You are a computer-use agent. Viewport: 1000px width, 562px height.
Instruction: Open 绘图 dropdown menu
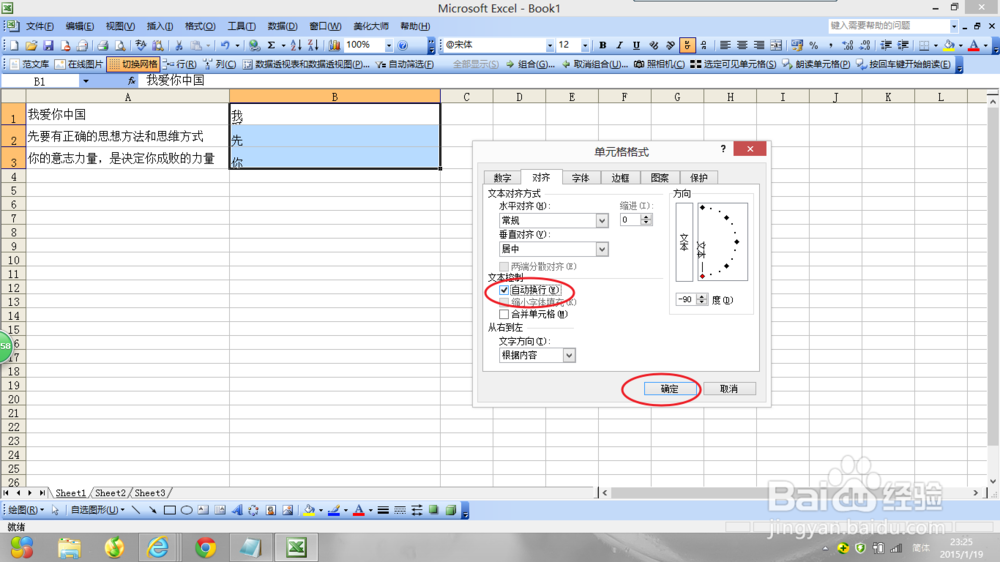point(26,510)
